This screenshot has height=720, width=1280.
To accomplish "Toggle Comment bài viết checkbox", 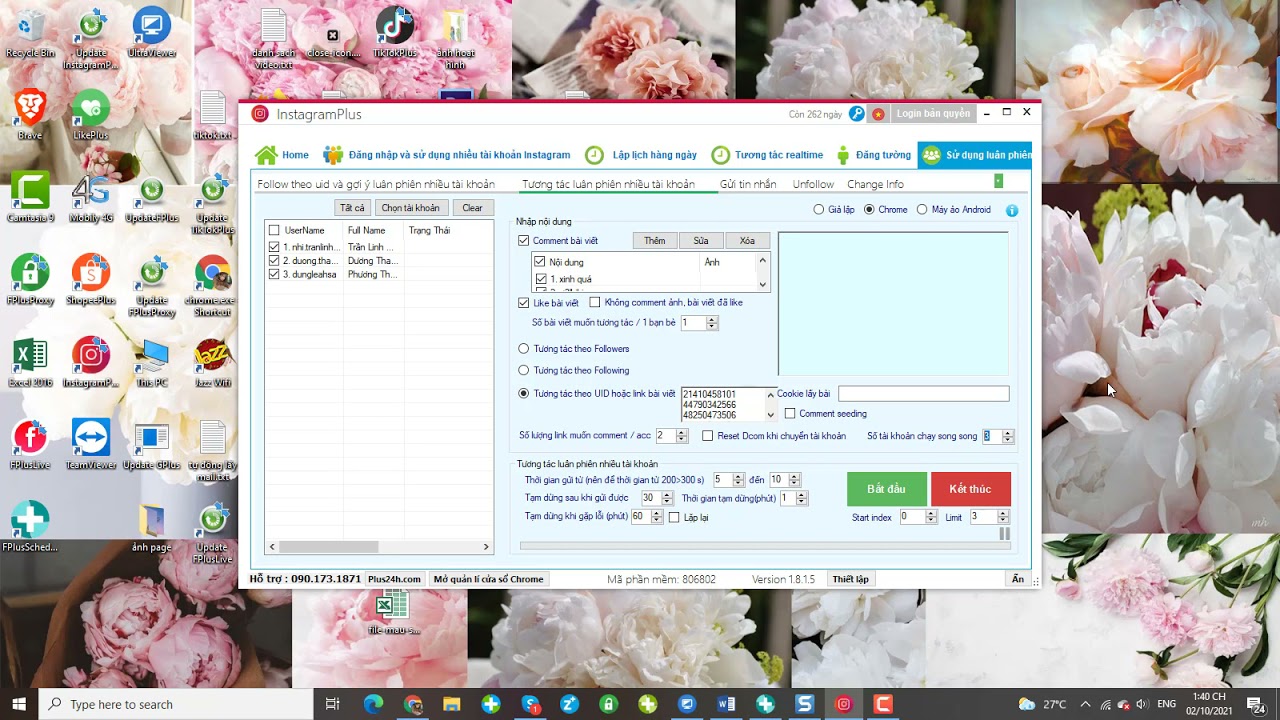I will 524,241.
